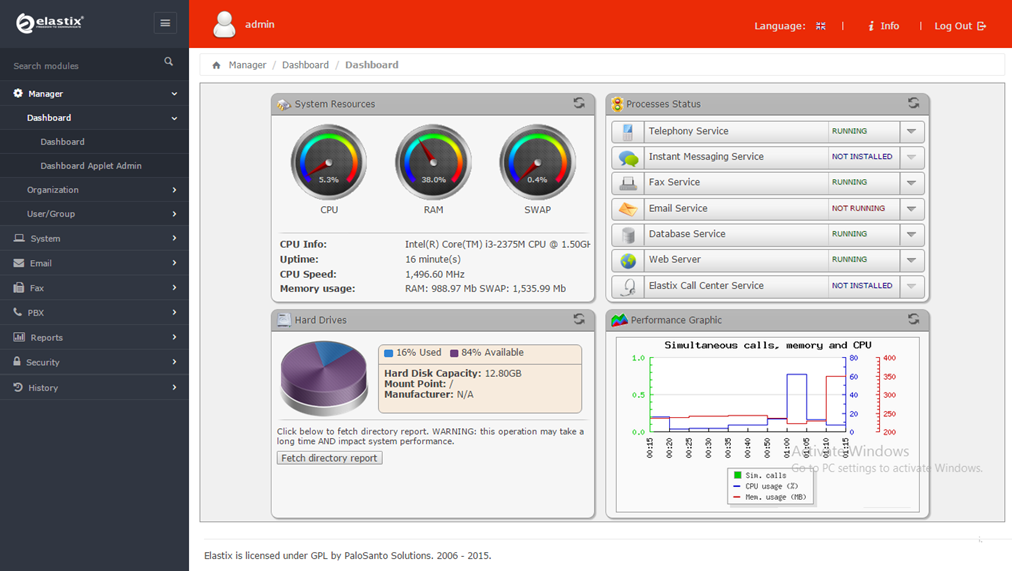Click the hard drive pie chart

(324, 378)
